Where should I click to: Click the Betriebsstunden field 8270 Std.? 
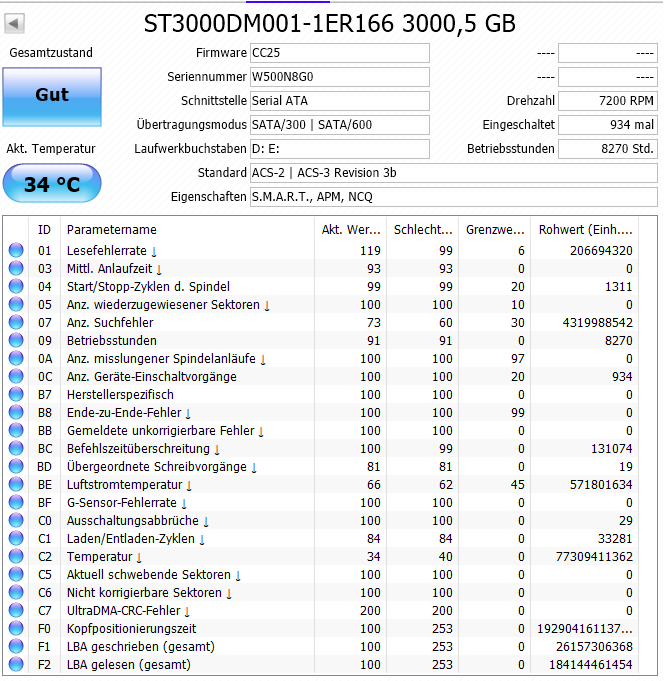coord(608,149)
